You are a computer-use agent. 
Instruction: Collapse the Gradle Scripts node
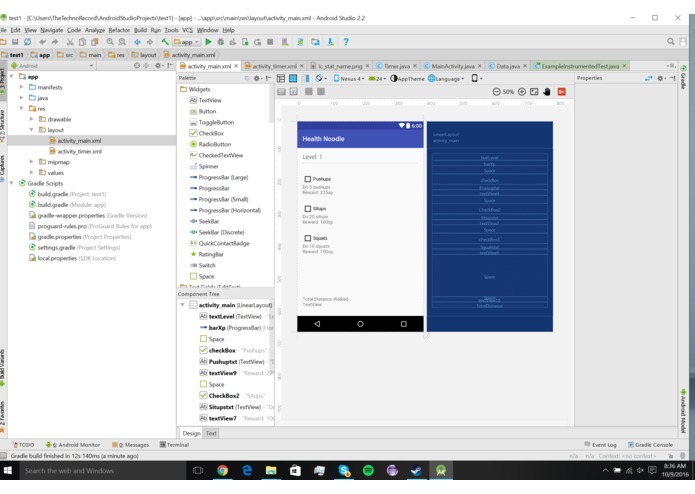[x=12, y=183]
